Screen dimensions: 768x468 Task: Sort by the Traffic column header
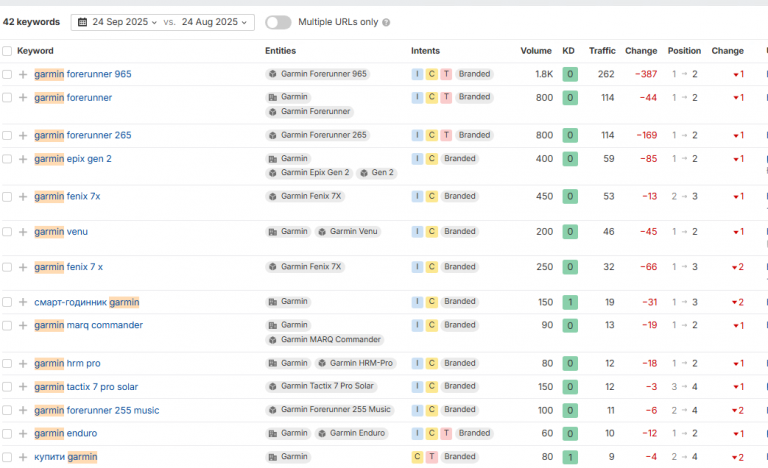point(602,51)
